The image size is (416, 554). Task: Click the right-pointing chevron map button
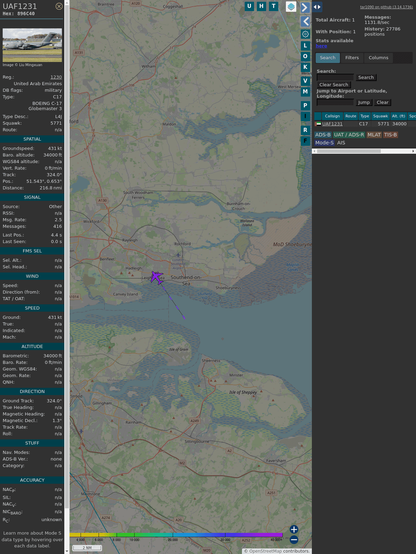click(x=305, y=7)
